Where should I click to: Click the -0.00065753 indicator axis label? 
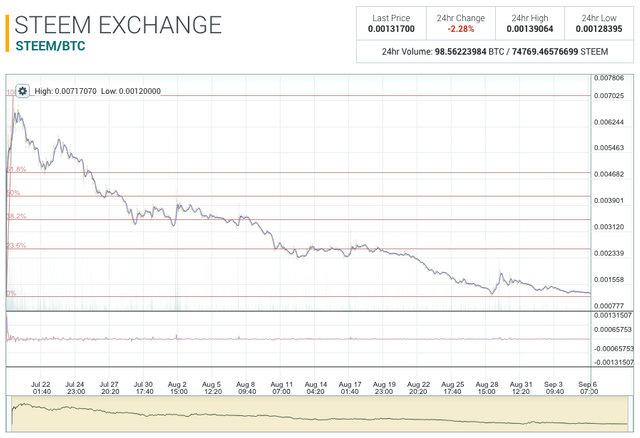pos(614,349)
